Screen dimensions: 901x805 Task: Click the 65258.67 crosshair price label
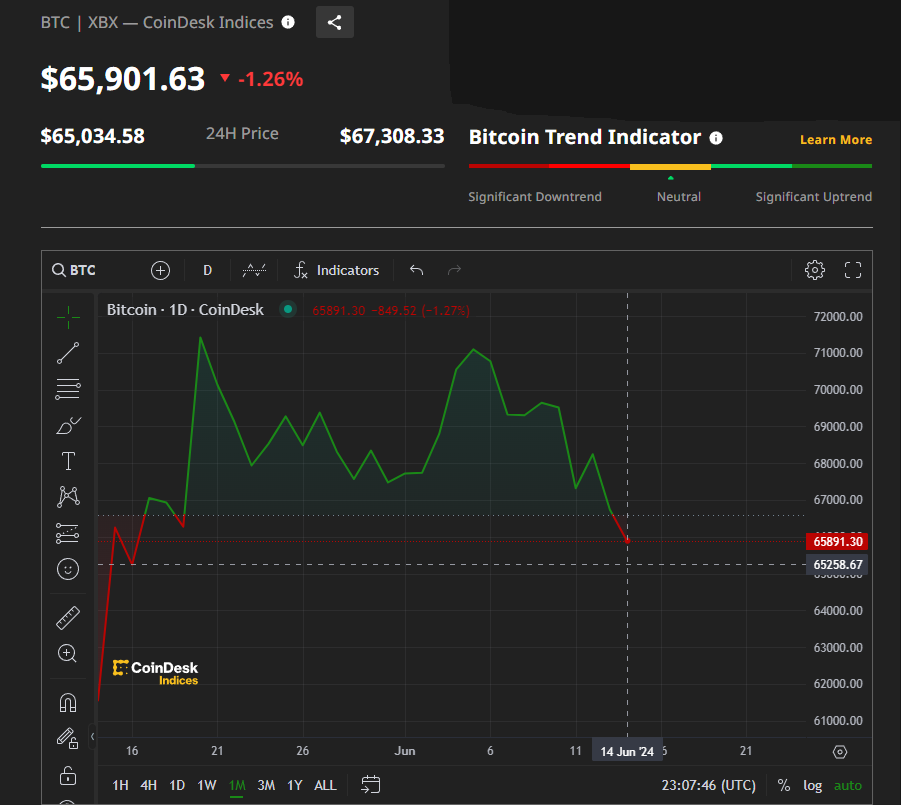click(x=837, y=565)
